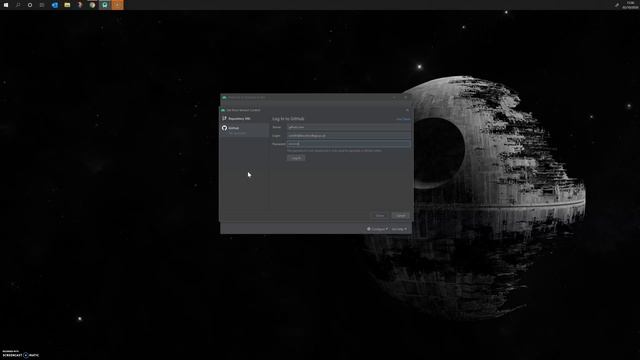Screen dimensions: 640x360
Task: Click the taskbar search magnifier icon
Action: click(18, 5)
